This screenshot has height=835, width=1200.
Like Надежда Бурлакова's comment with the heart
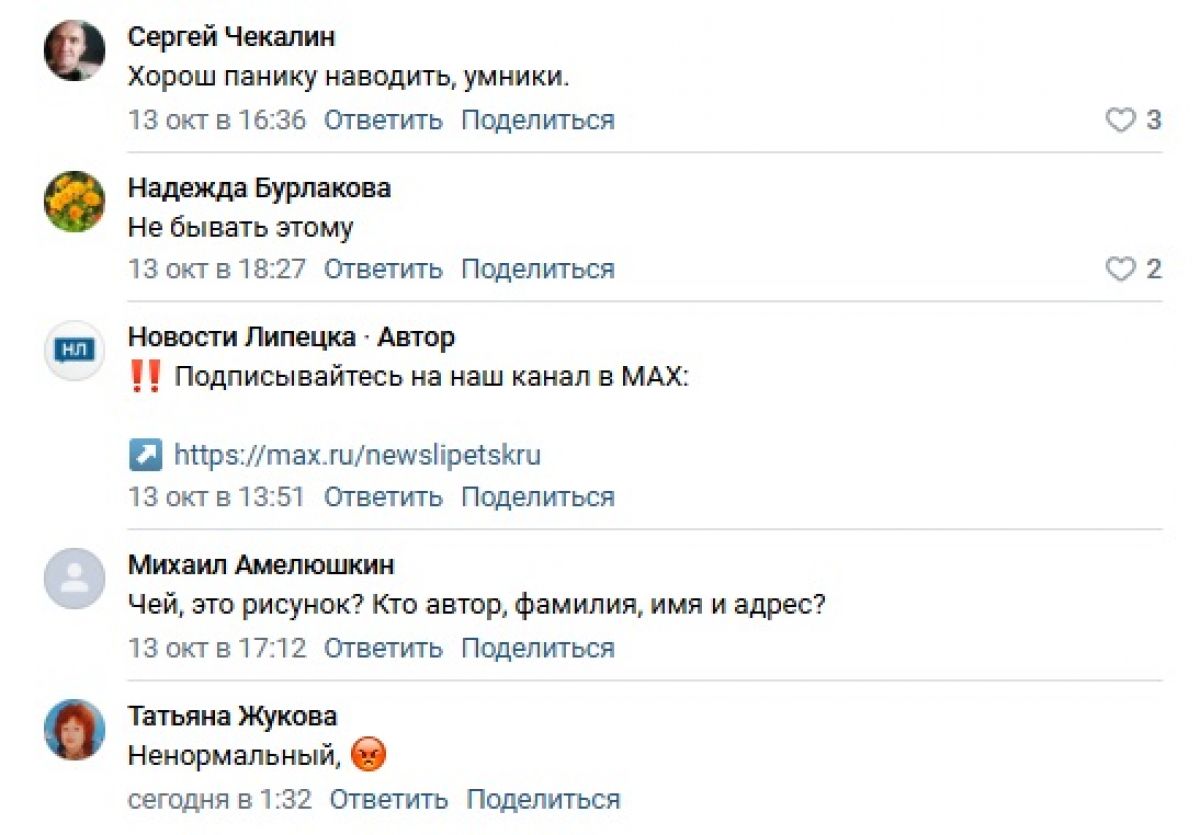tap(1120, 270)
